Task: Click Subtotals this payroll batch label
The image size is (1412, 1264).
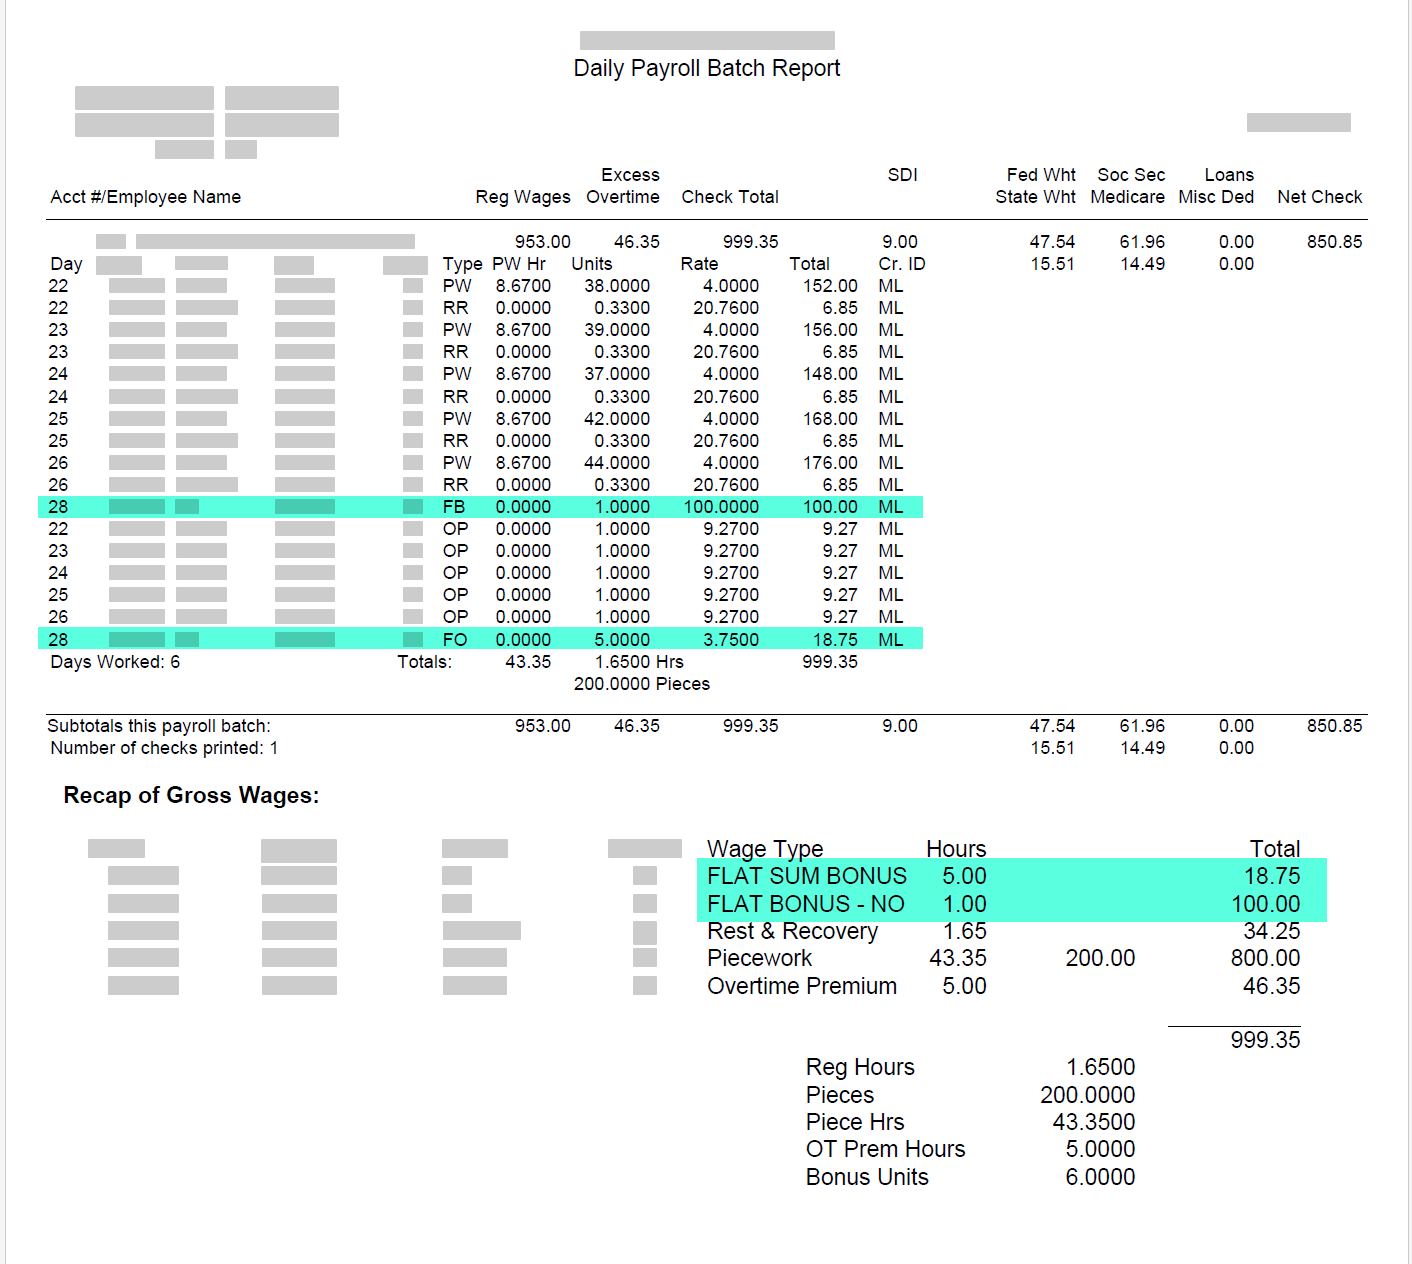Action: pos(159,726)
